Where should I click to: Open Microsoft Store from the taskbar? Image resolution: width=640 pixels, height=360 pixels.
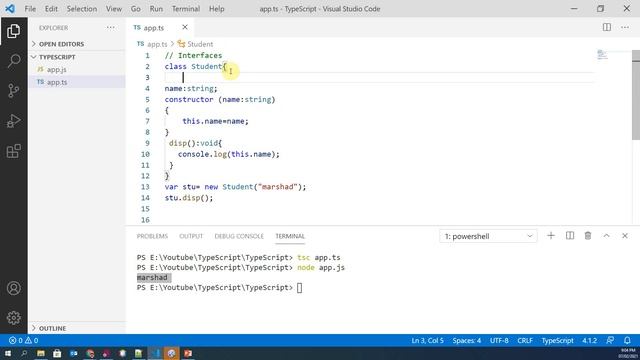point(57,353)
